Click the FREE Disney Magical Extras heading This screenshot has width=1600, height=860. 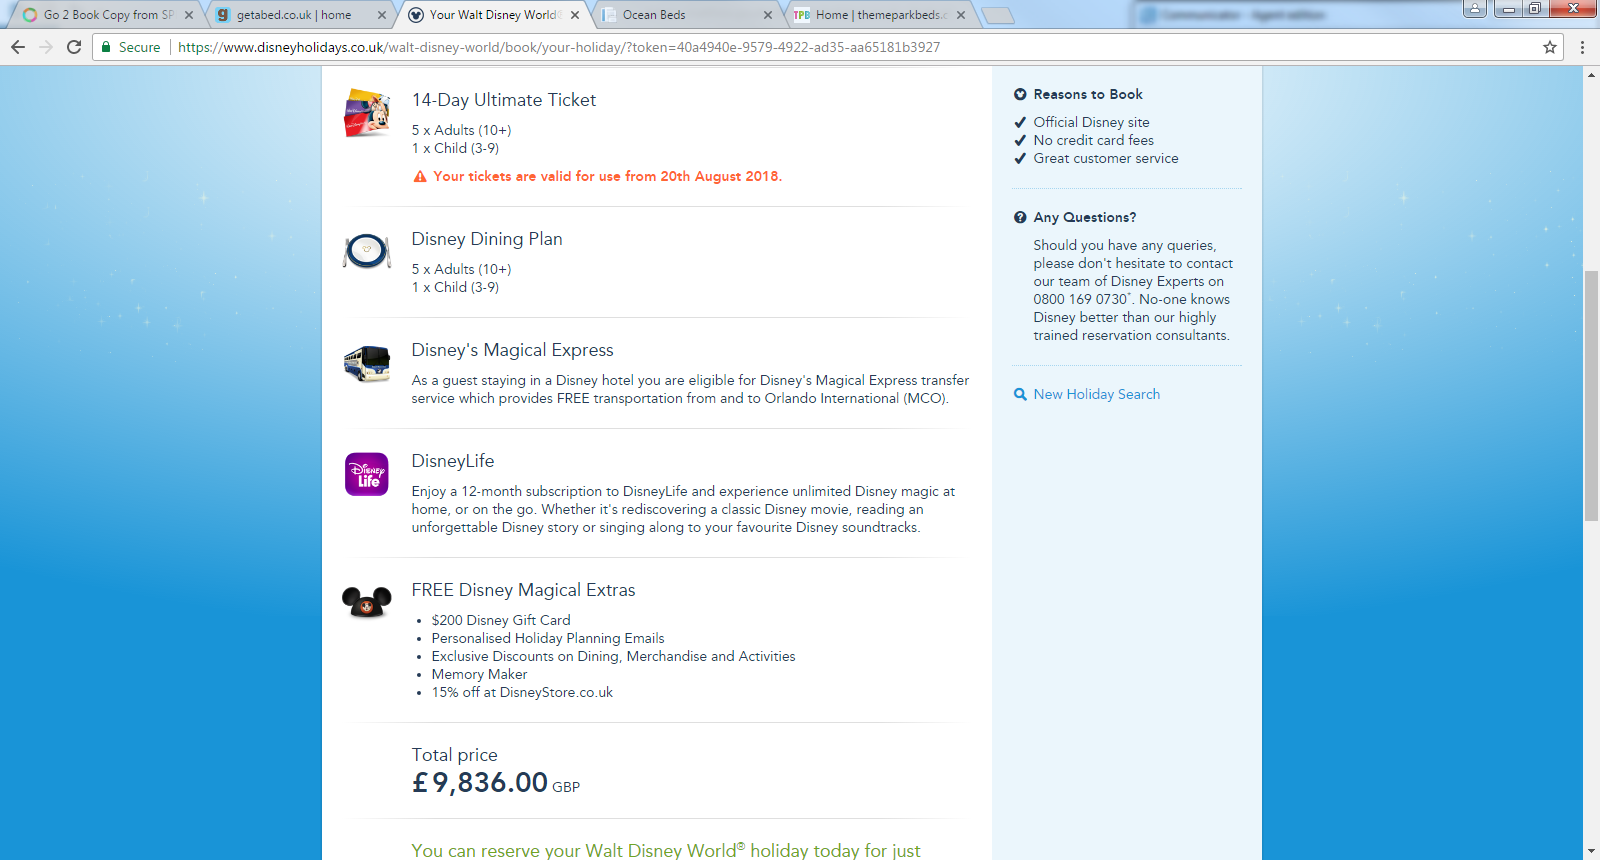[524, 590]
